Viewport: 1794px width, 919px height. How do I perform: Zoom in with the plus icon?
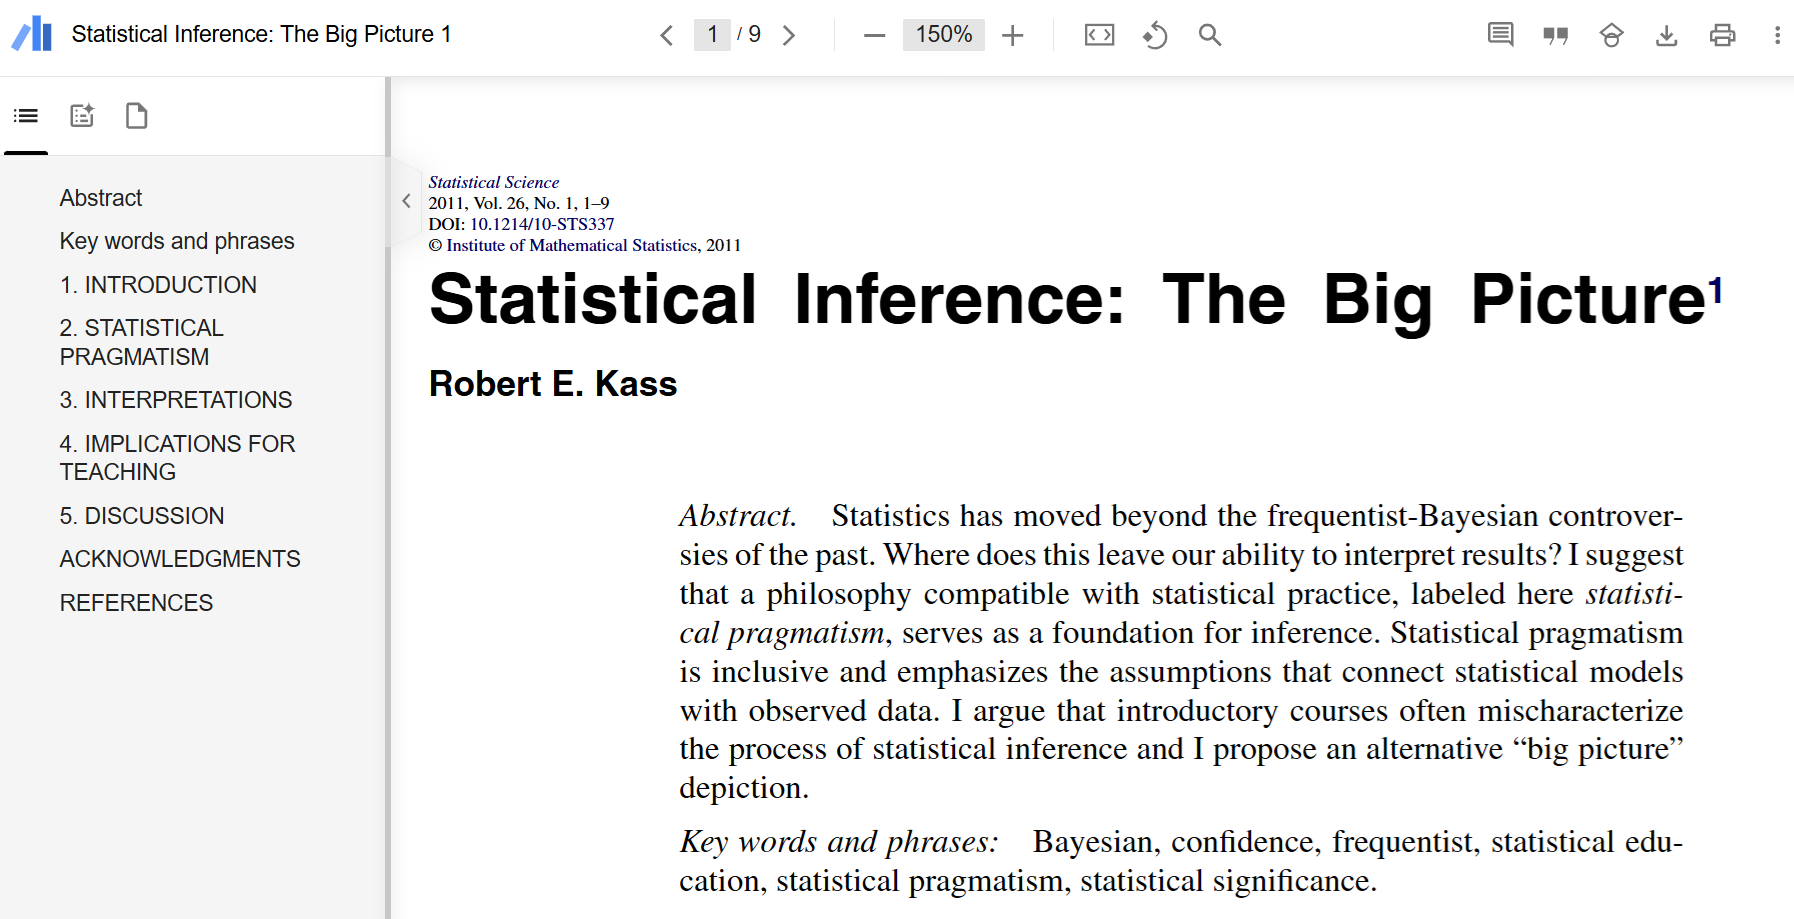[1012, 36]
